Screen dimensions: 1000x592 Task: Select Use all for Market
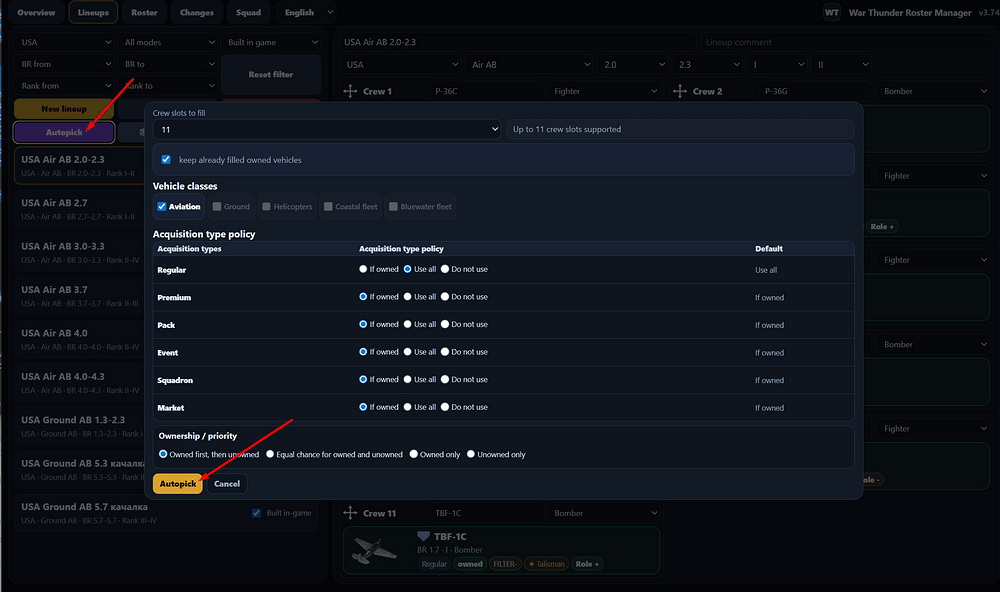(408, 407)
